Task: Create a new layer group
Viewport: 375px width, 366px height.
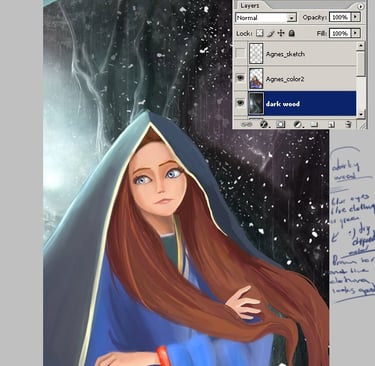Action: (314, 125)
